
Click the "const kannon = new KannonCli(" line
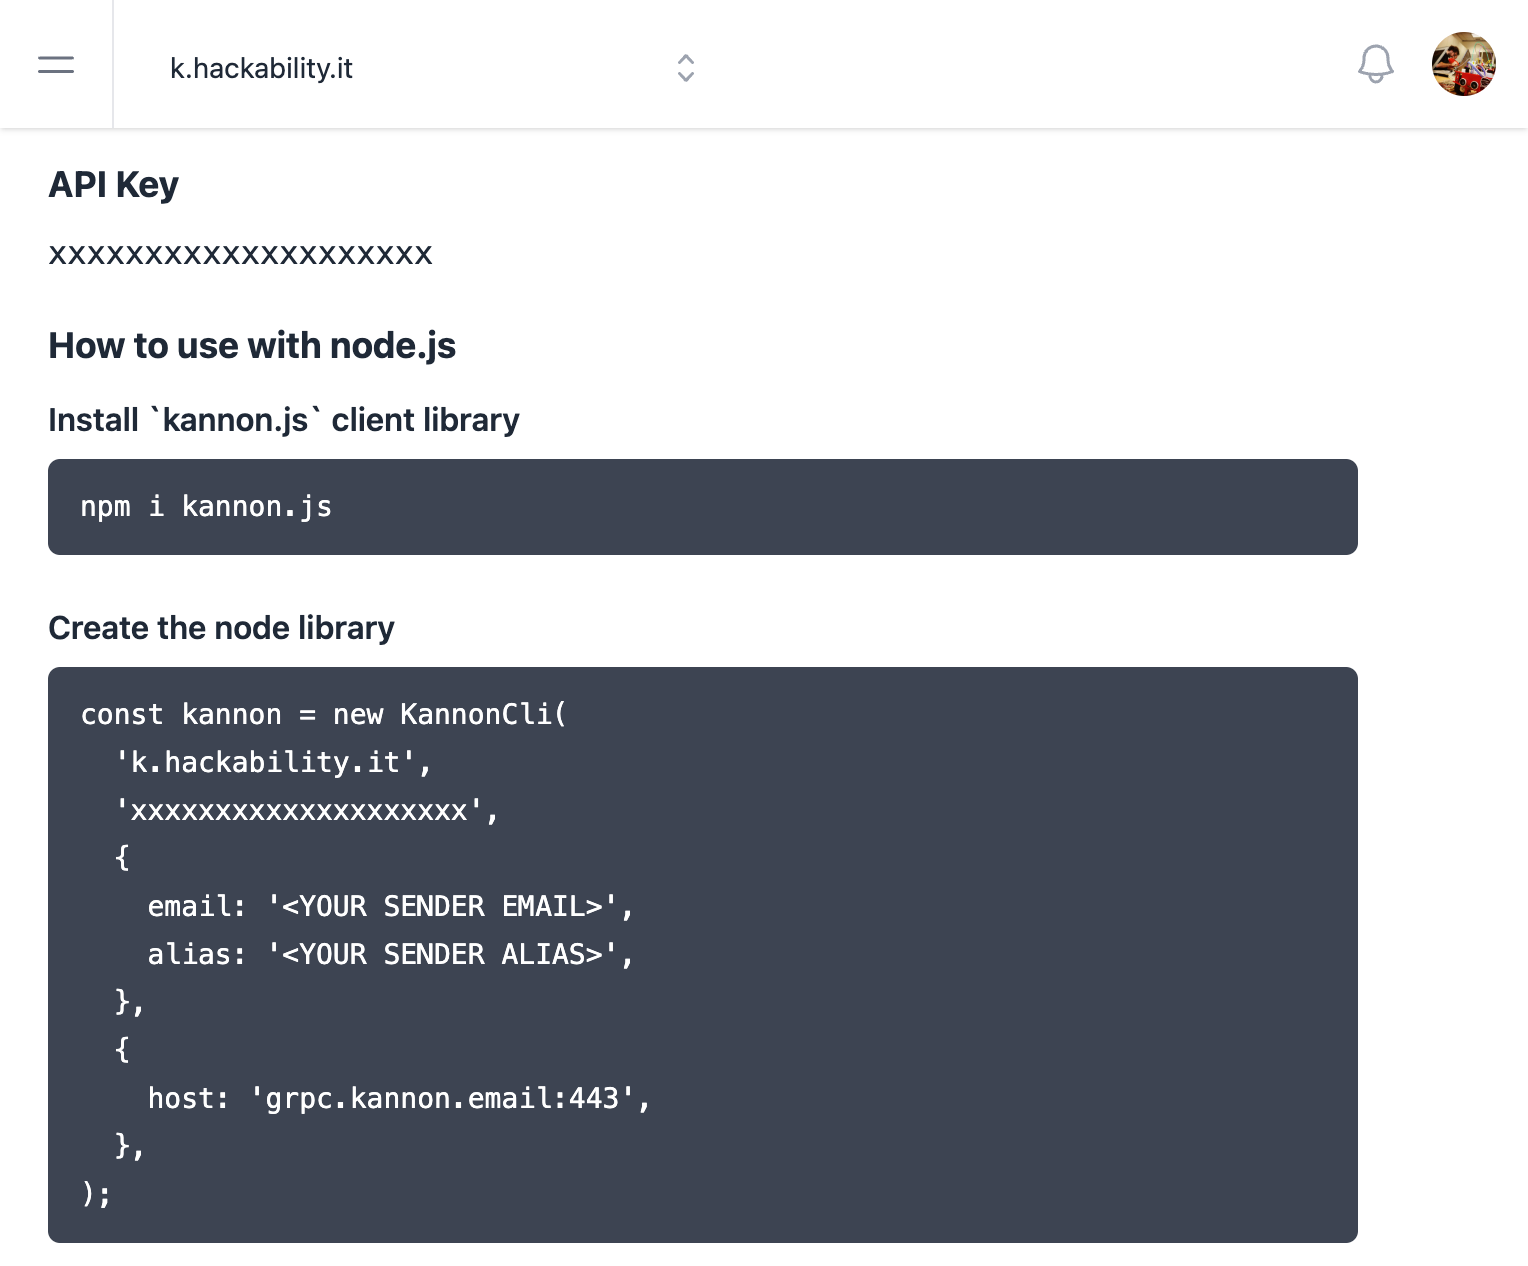pyautogui.click(x=324, y=715)
